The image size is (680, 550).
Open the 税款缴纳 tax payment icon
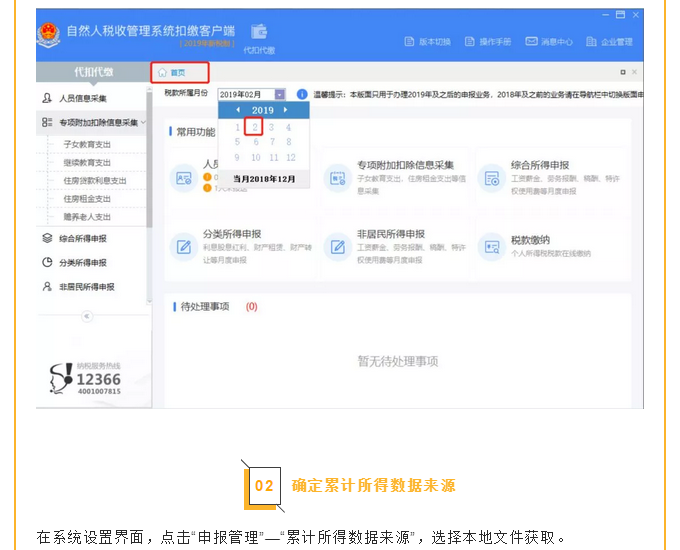click(491, 246)
